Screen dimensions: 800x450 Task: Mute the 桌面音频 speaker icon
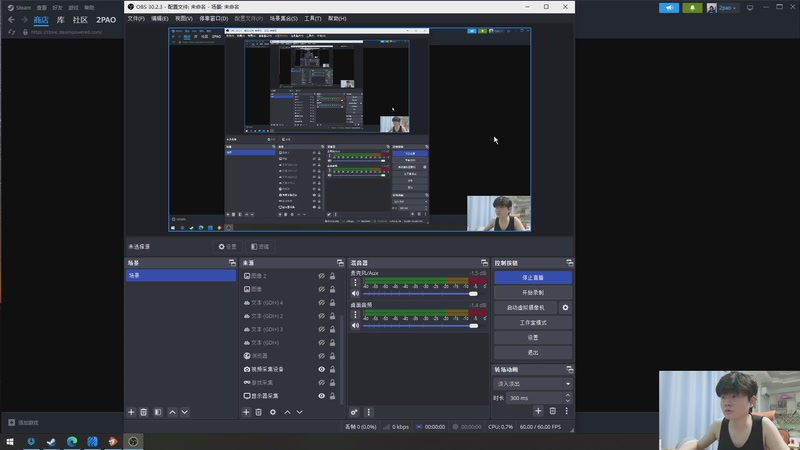[x=356, y=326]
